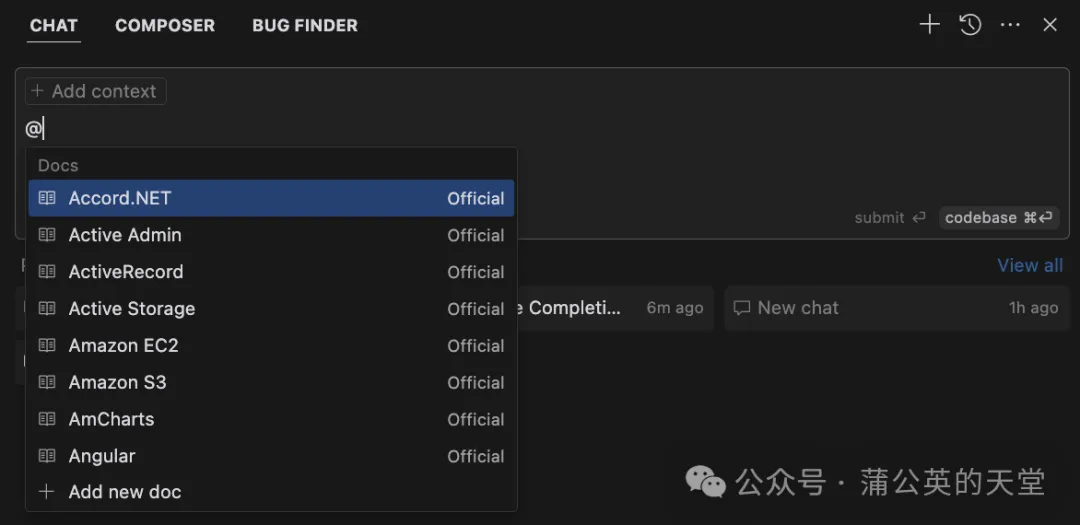1080x525 pixels.
Task: Click the Add context button
Action: point(96,91)
